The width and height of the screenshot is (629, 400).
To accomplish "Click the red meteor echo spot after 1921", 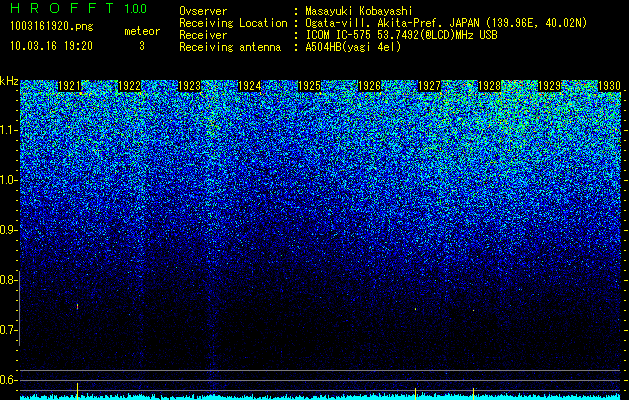I will [x=77, y=307].
